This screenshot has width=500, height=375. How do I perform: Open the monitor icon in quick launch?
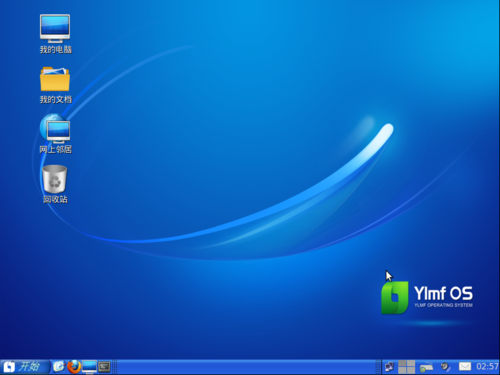(89, 367)
